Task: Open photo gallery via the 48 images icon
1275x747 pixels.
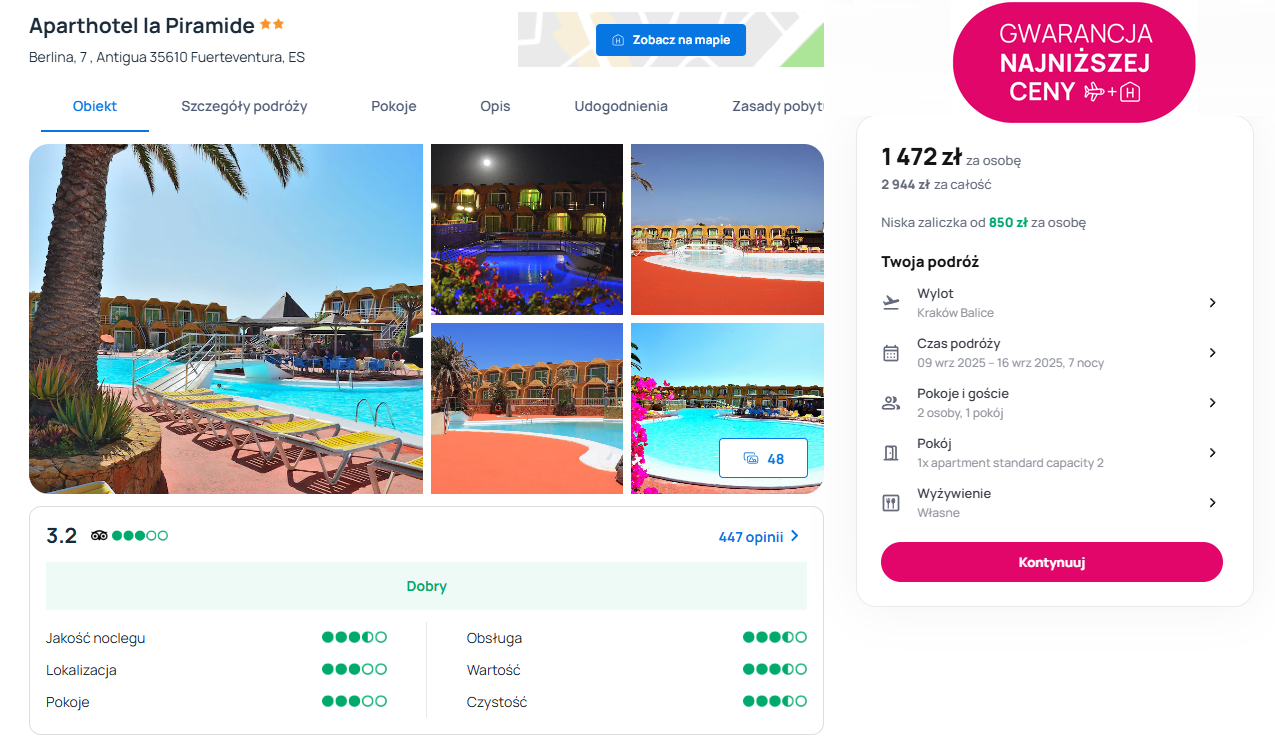Action: [x=763, y=458]
